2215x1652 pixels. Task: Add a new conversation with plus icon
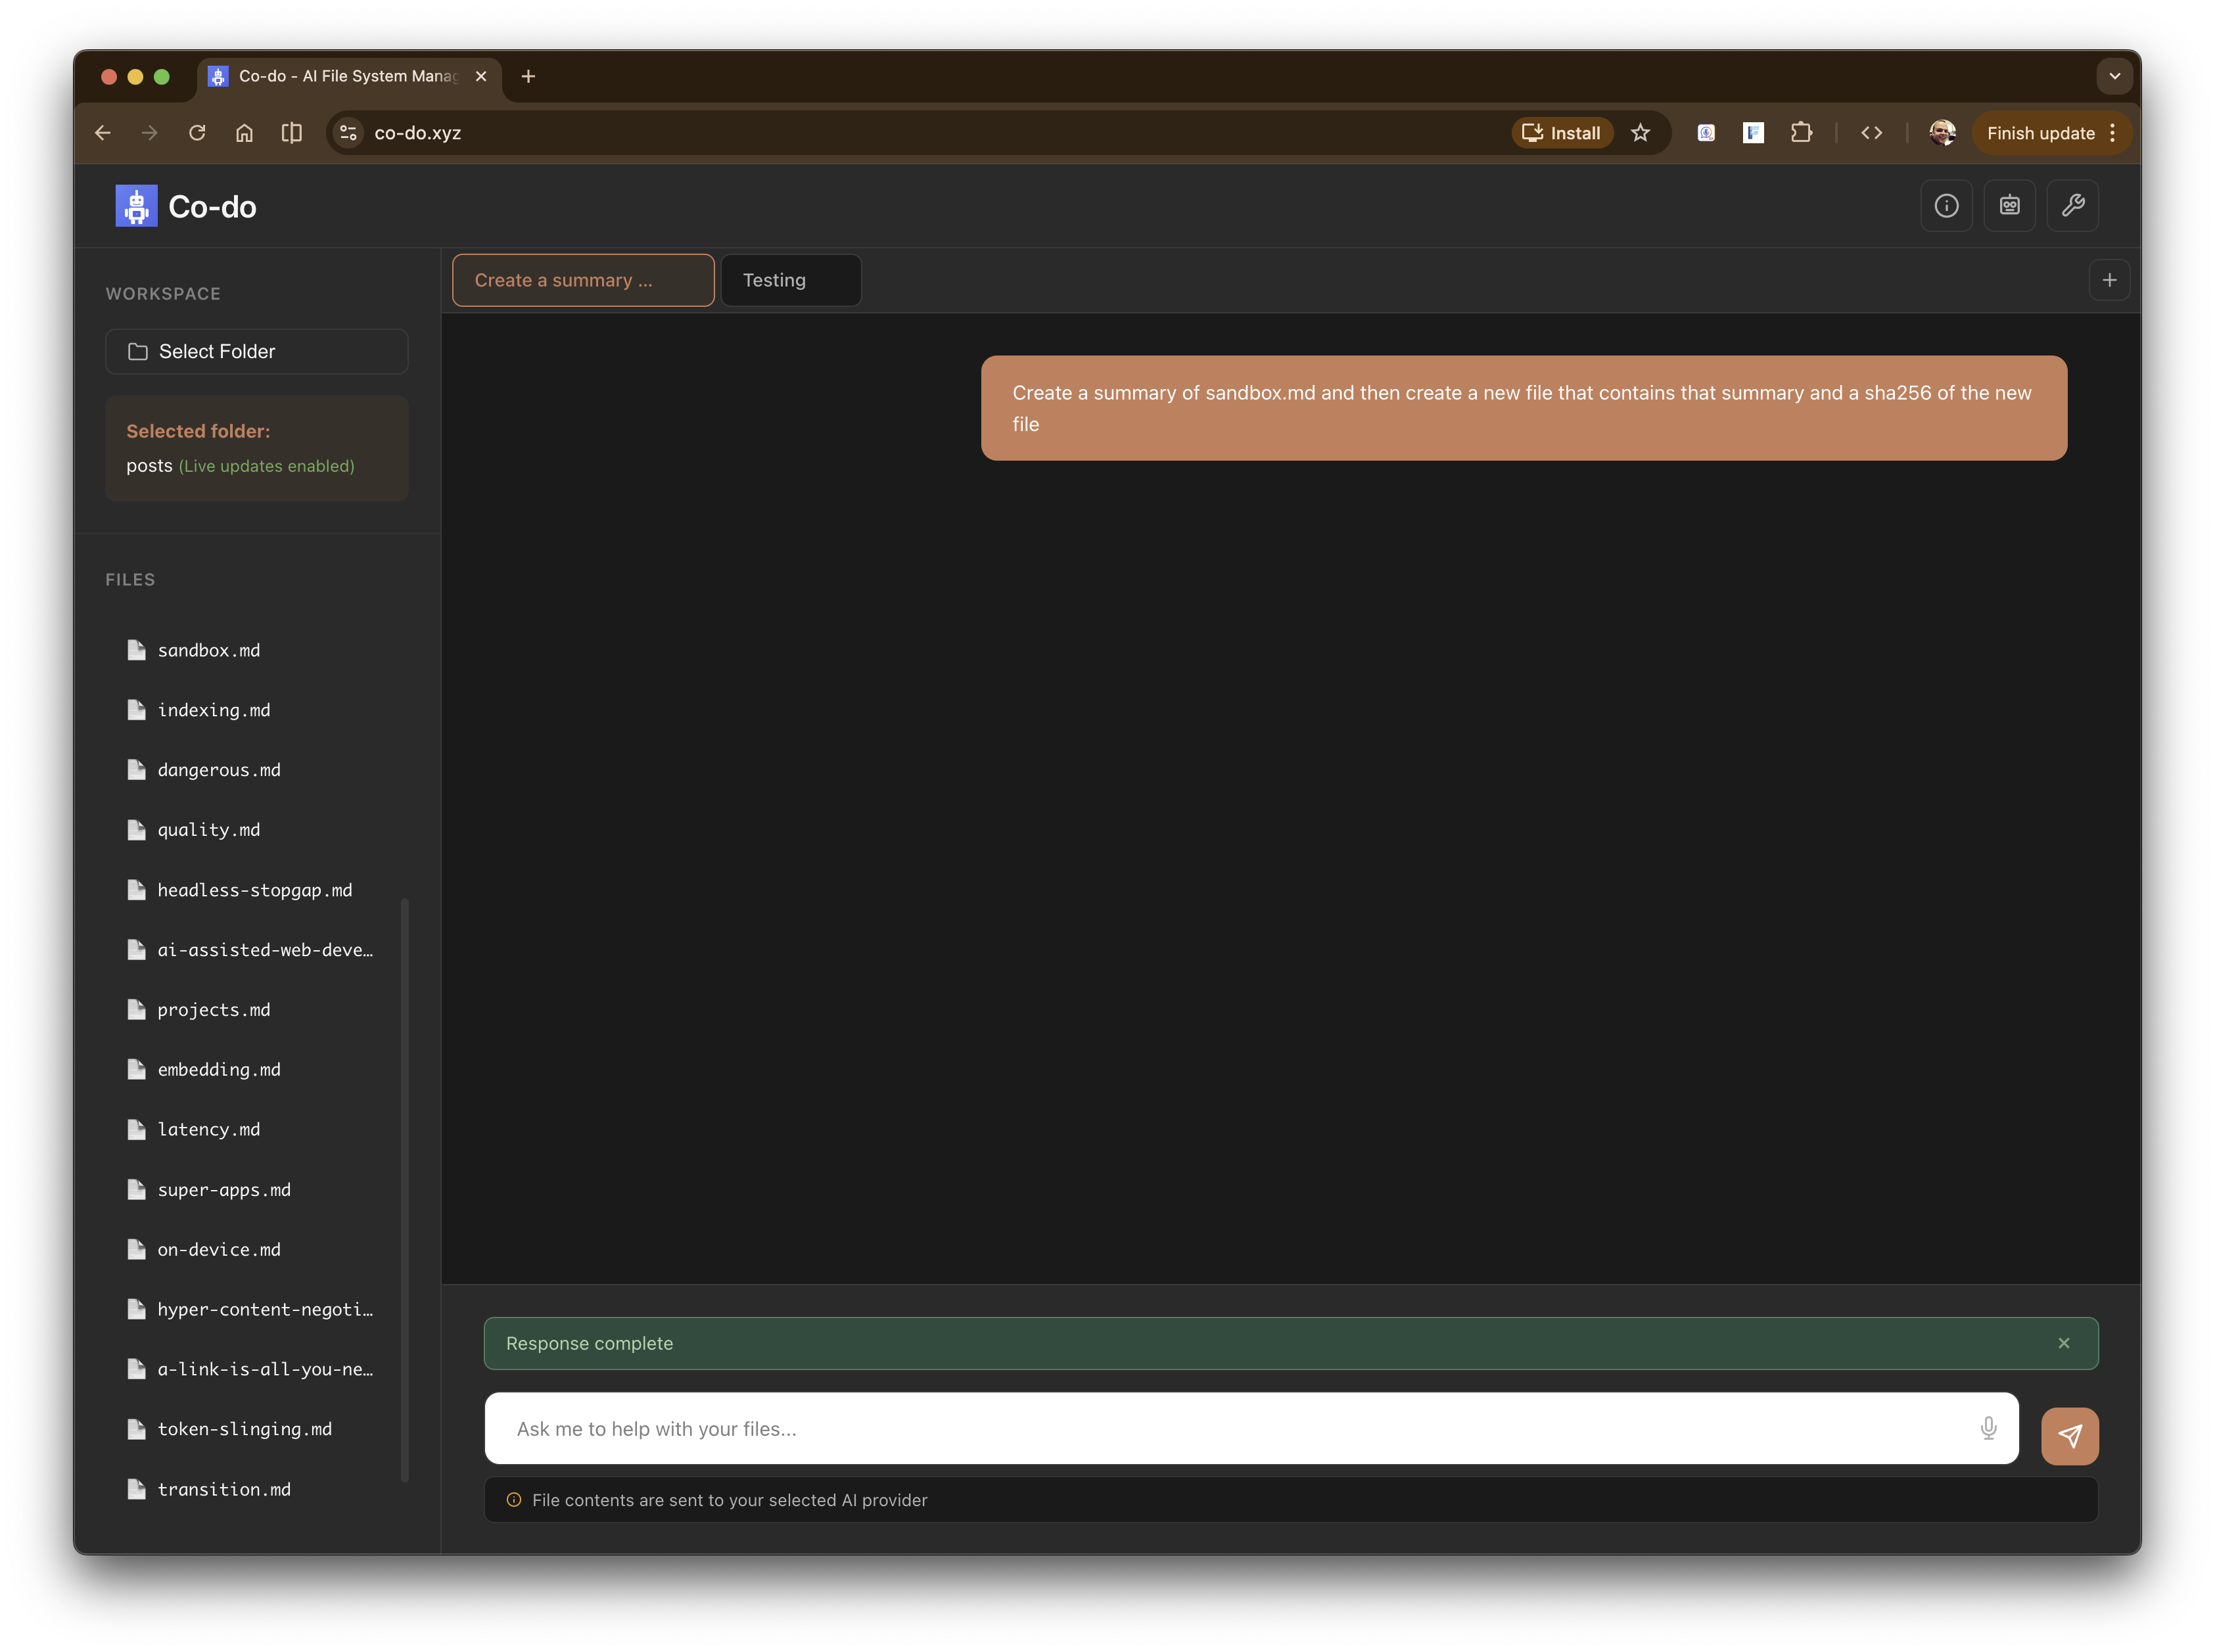point(2109,280)
